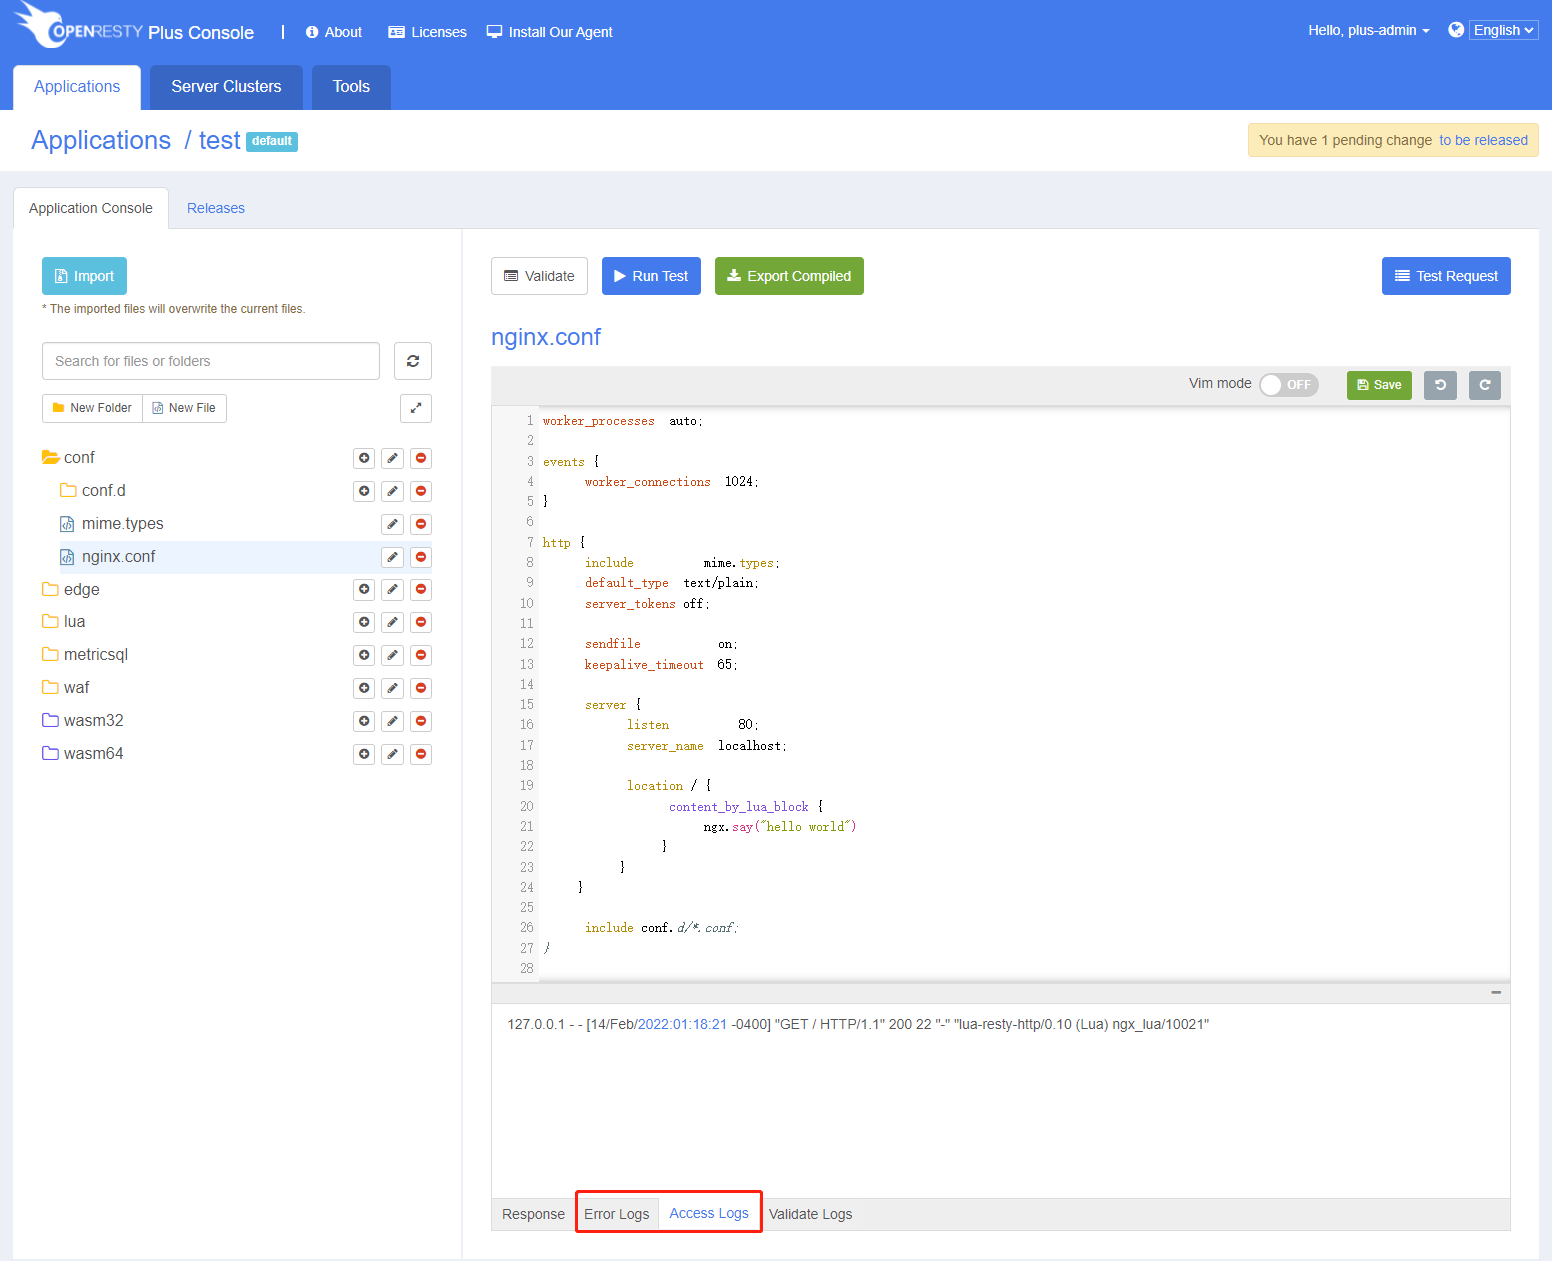1552x1261 pixels.
Task: Click the Run Test button
Action: coord(651,276)
